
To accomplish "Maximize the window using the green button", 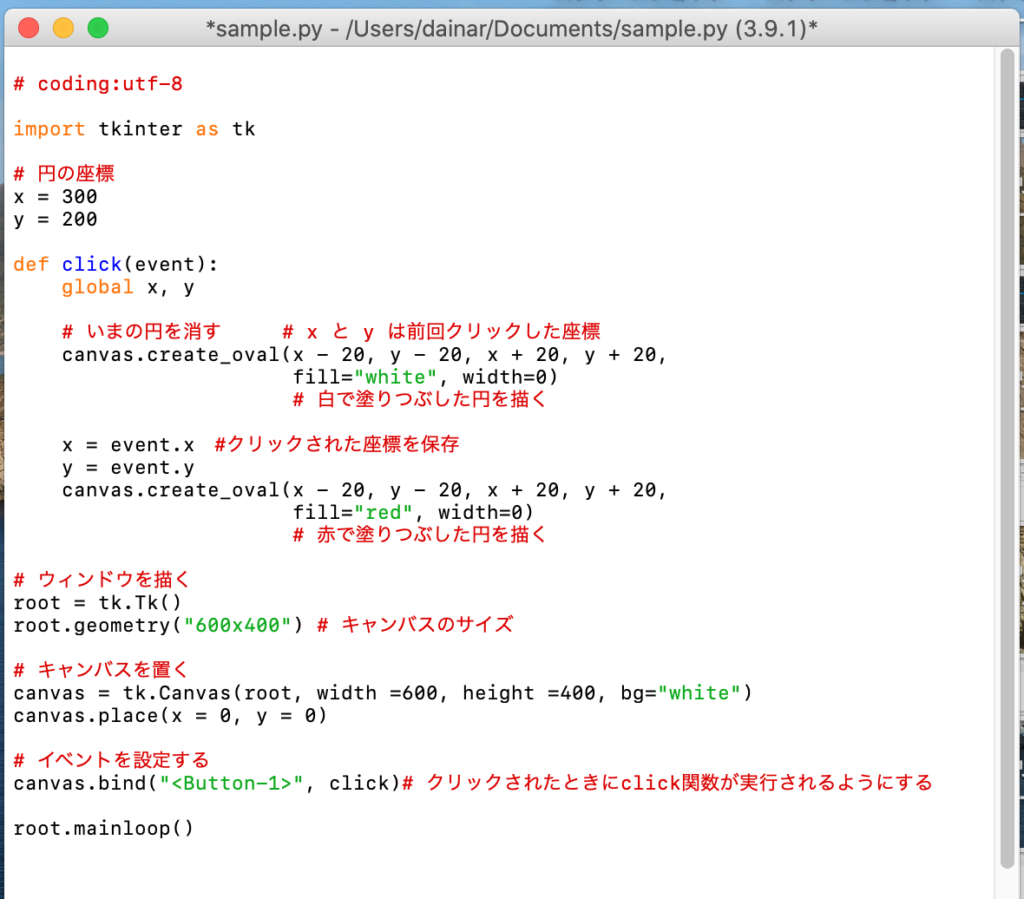I will [x=97, y=28].
